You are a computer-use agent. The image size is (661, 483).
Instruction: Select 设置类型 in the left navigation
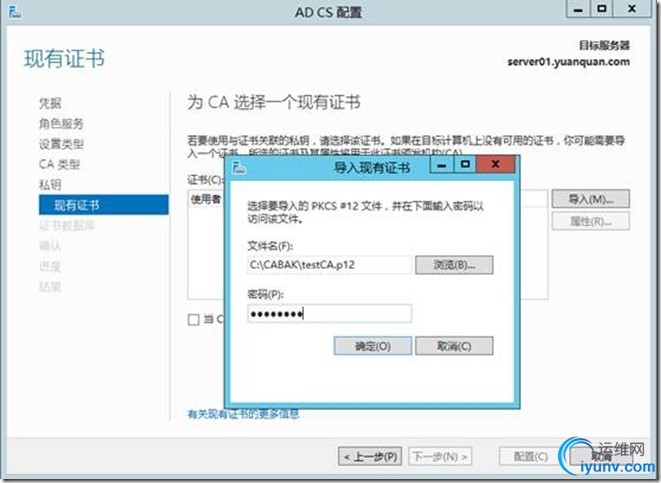61,144
